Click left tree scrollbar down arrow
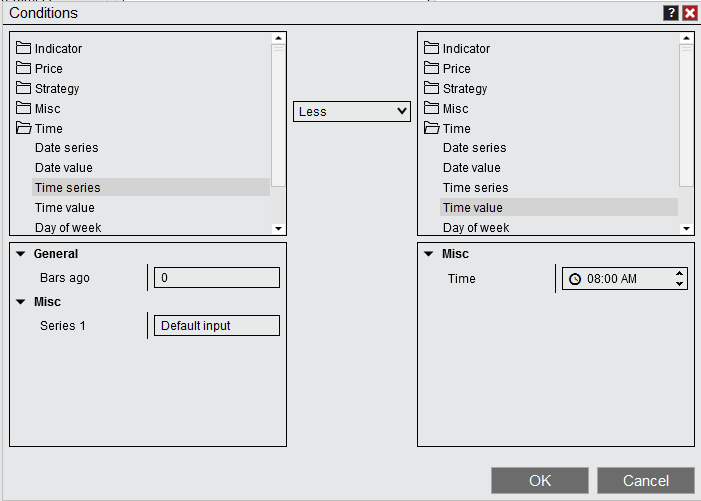Screen dimensions: 701x501 [278, 228]
